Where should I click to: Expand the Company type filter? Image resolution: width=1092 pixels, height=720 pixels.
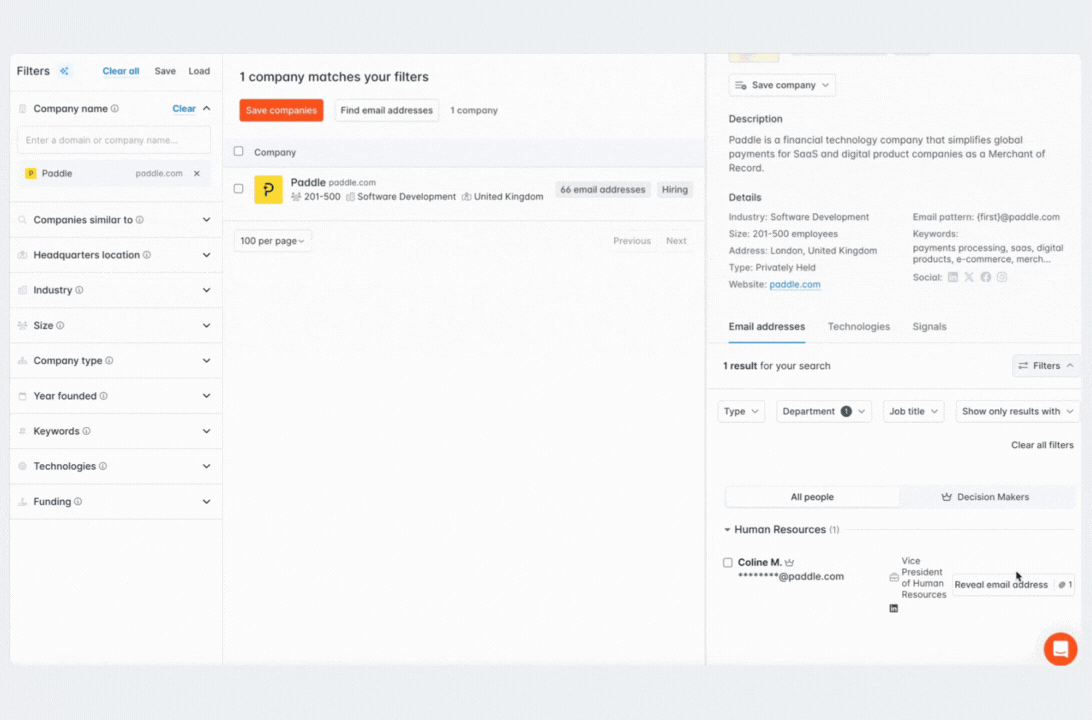coord(206,361)
